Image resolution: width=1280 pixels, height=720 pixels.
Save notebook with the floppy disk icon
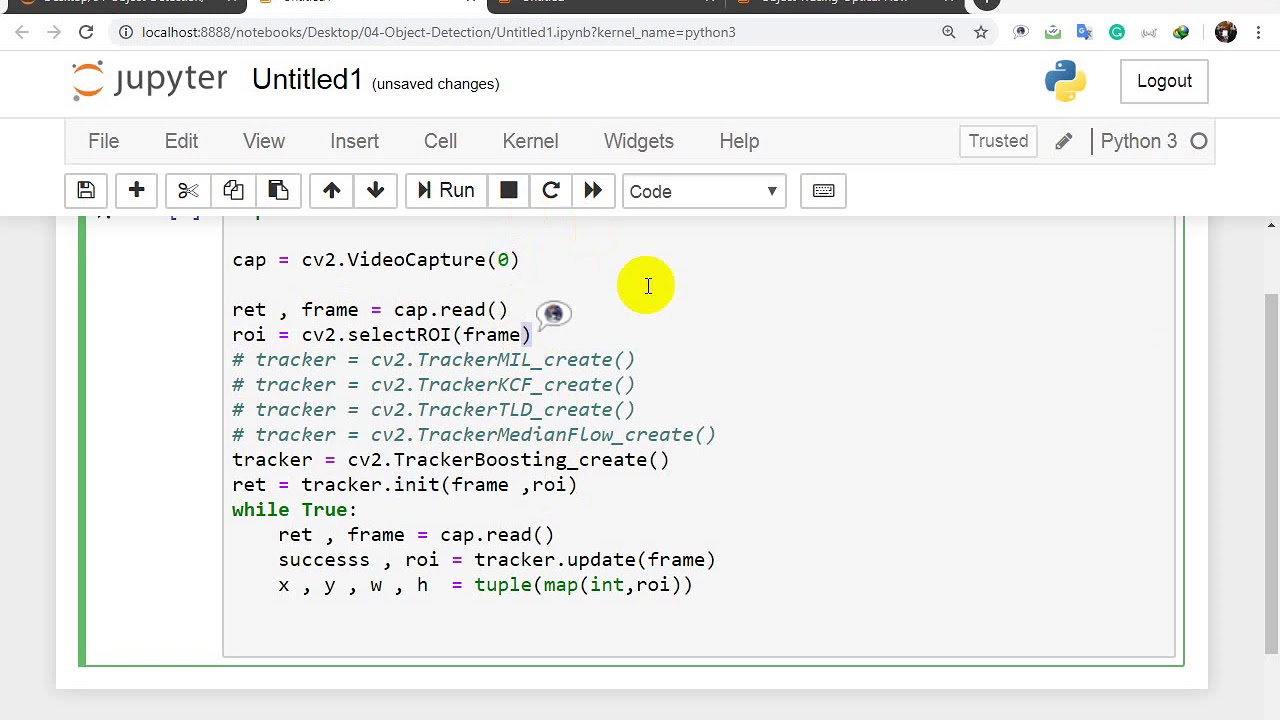click(86, 191)
